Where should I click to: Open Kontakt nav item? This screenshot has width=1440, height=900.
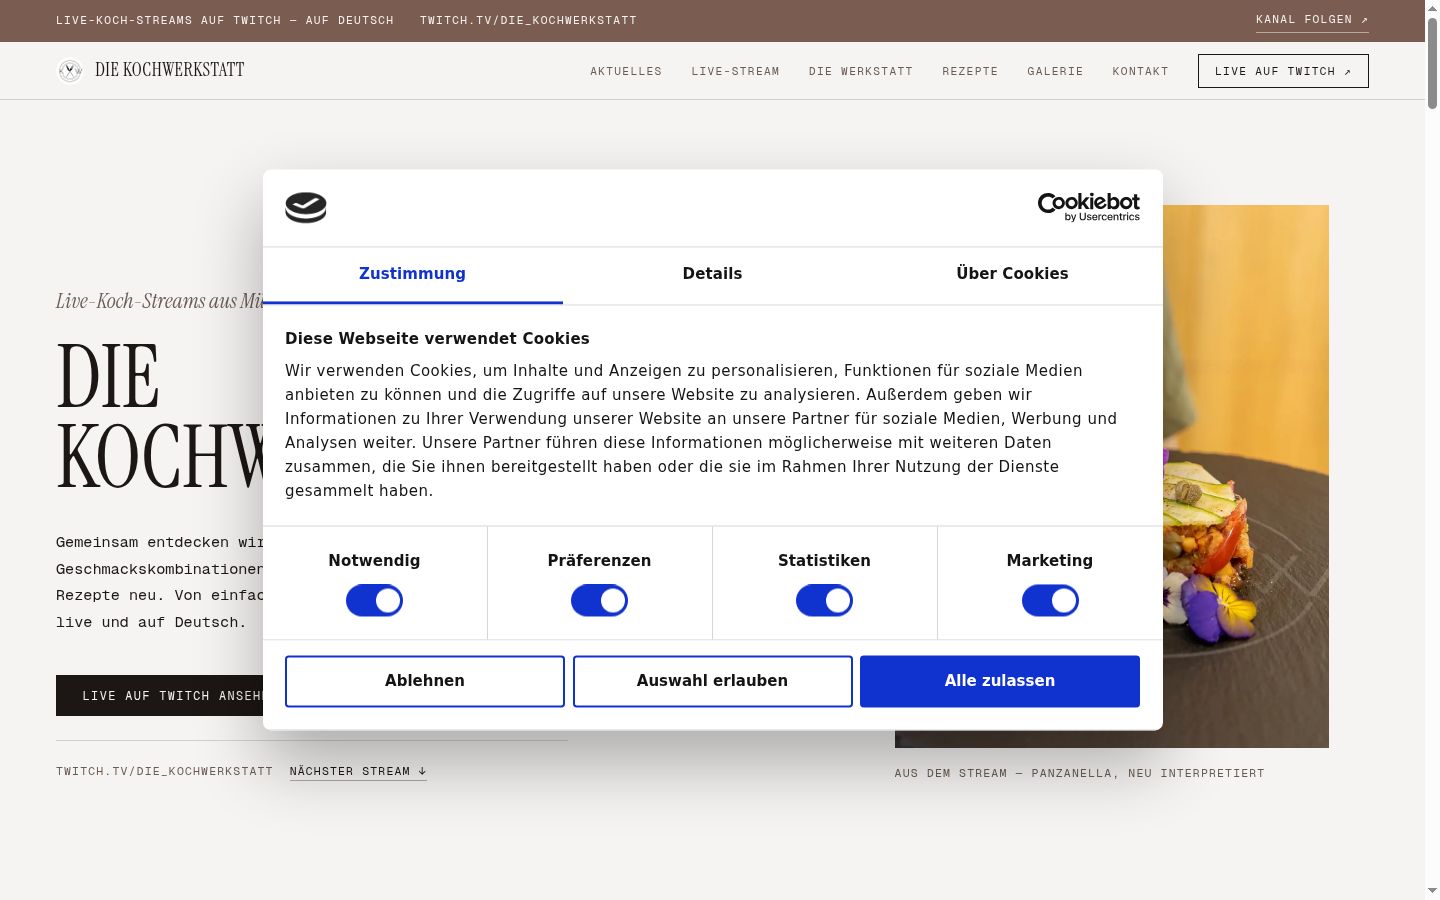point(1140,71)
